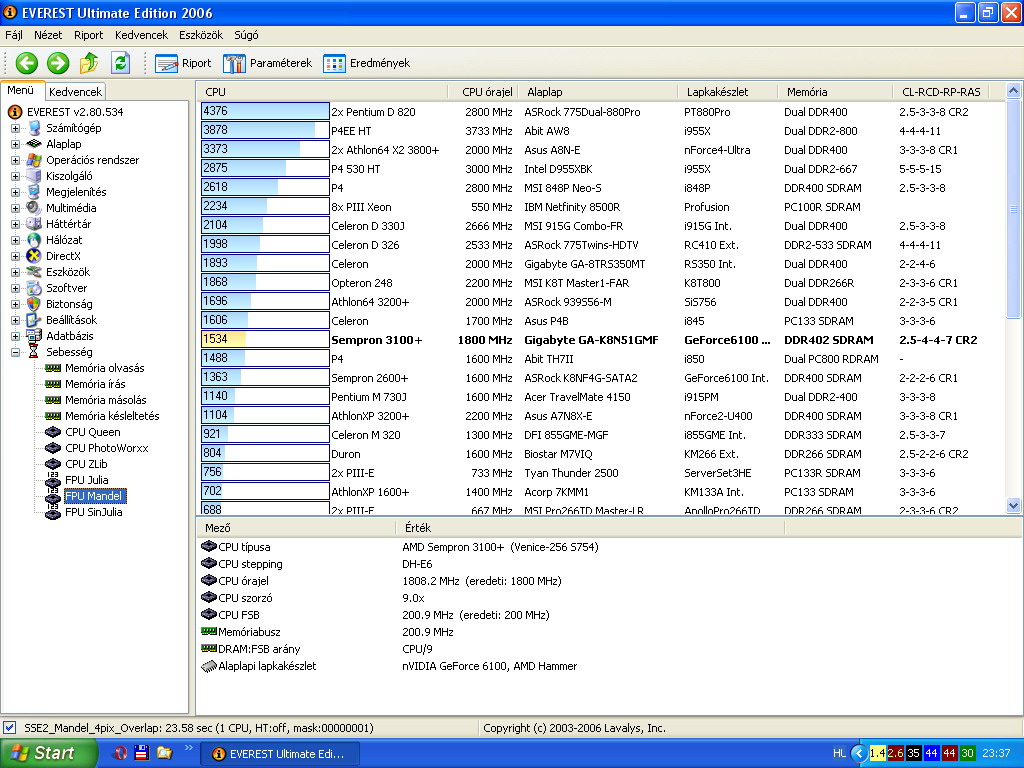
Task: Click the Szoftver icon in tree
Action: coord(33,288)
